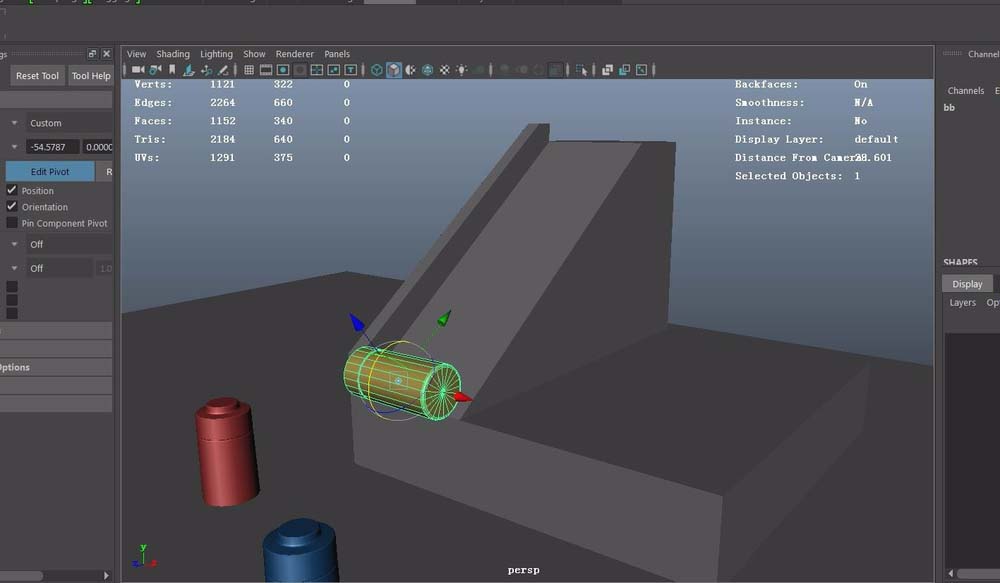
Task: Click the Tool Settings horizontal scrollbar thumb
Action: 21,575
